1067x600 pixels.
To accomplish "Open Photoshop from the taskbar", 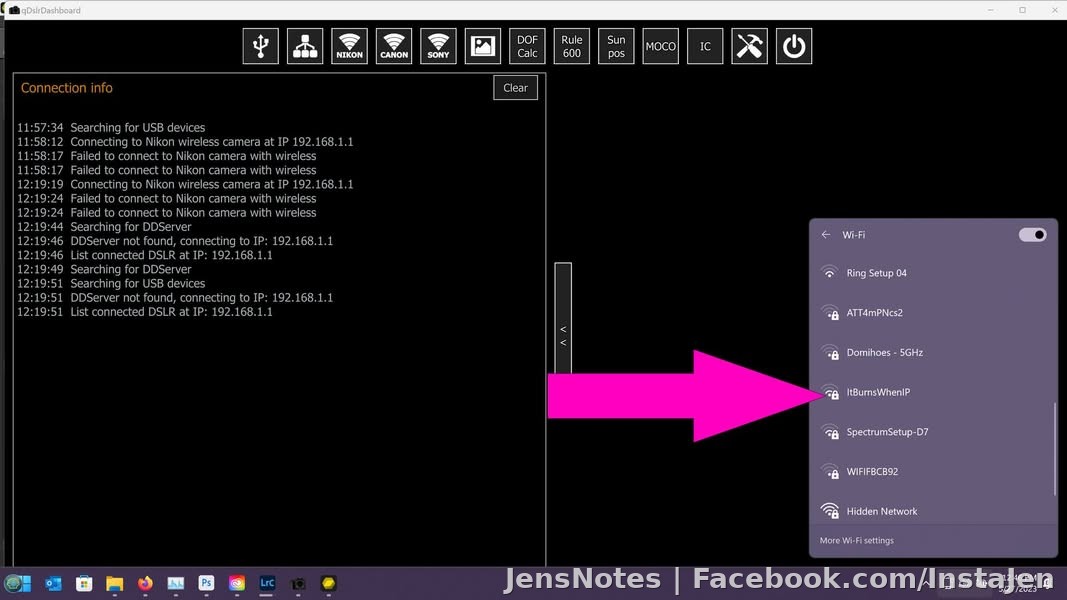I will [206, 584].
